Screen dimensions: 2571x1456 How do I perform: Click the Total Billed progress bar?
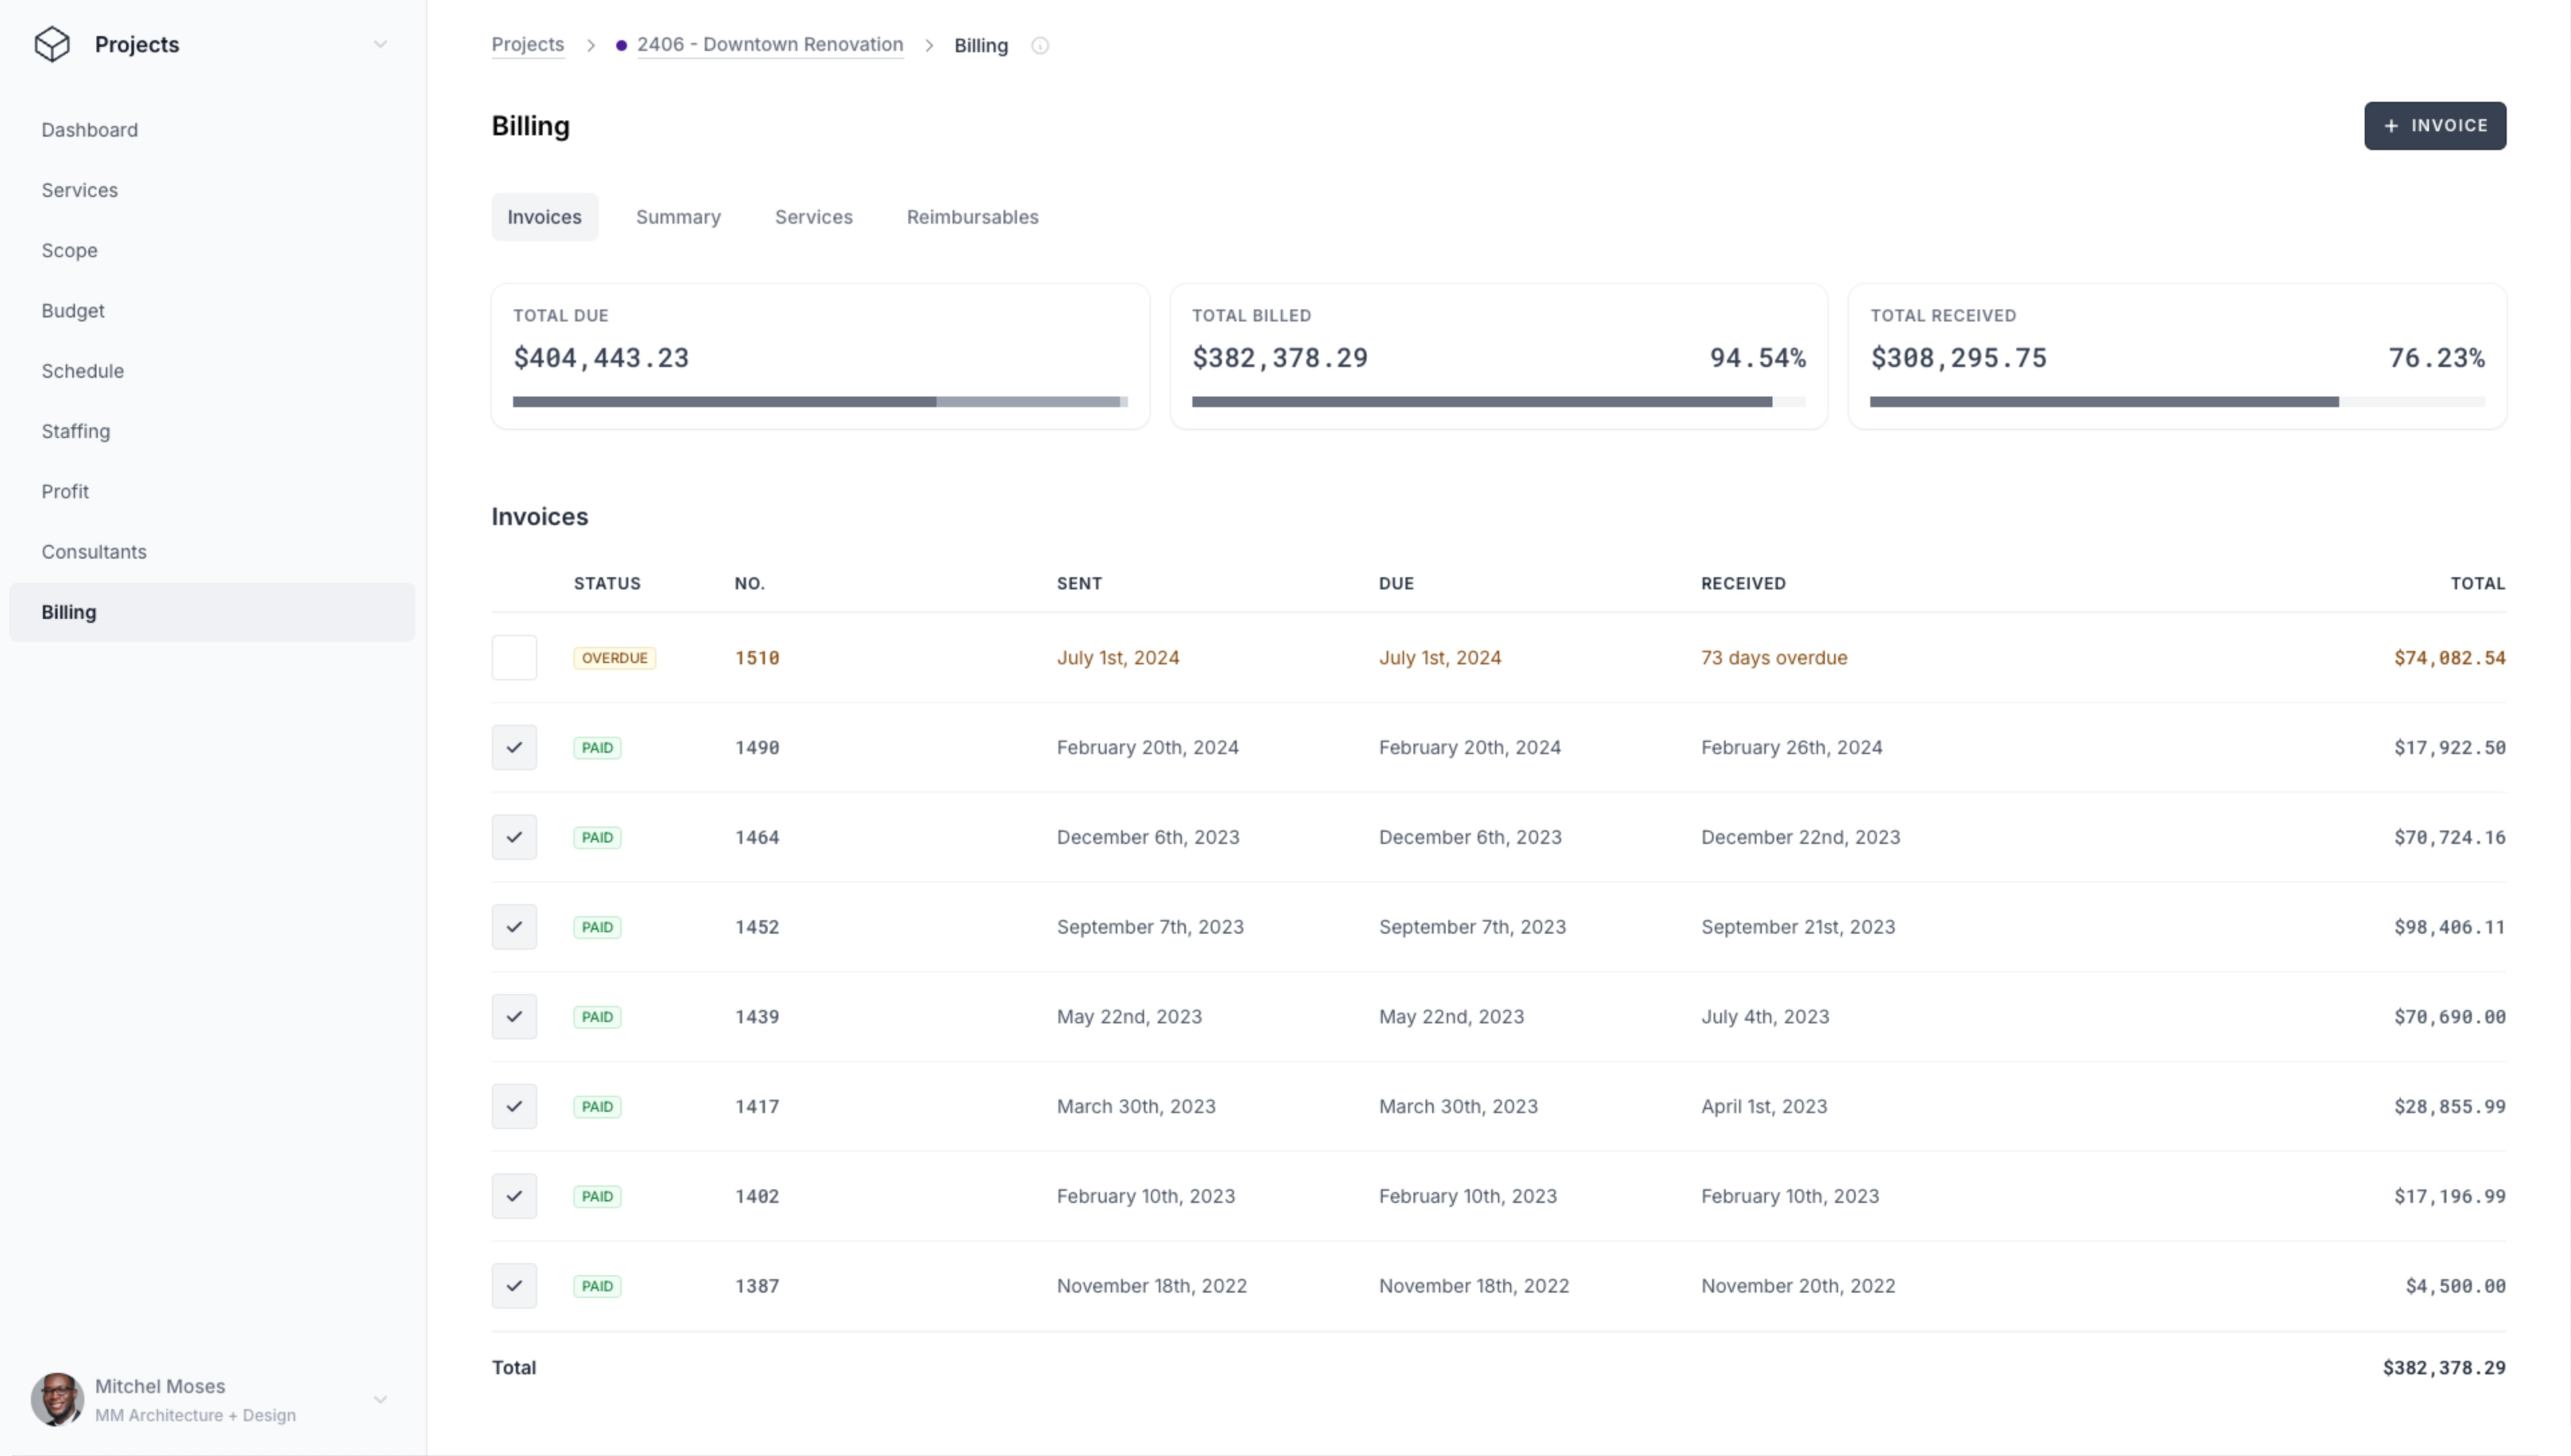click(x=1498, y=402)
